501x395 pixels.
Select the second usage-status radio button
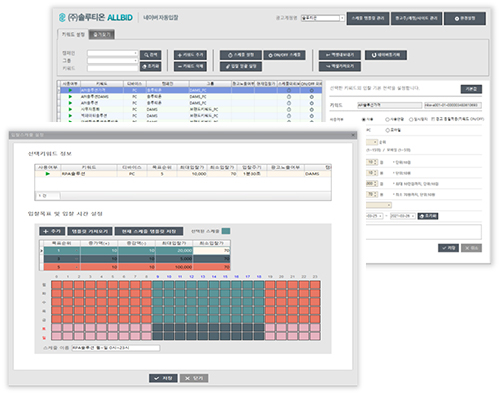[387, 119]
